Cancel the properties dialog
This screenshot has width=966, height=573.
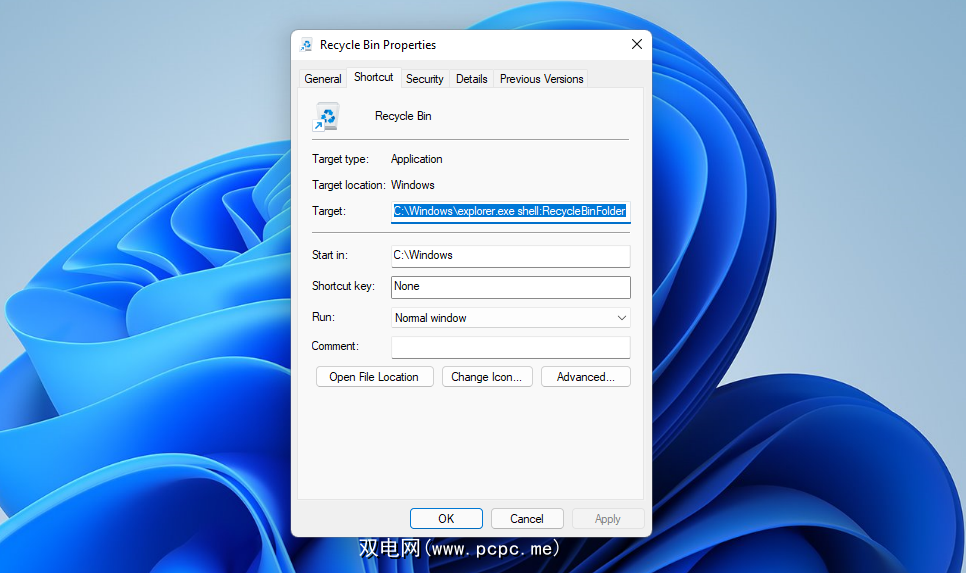point(527,519)
